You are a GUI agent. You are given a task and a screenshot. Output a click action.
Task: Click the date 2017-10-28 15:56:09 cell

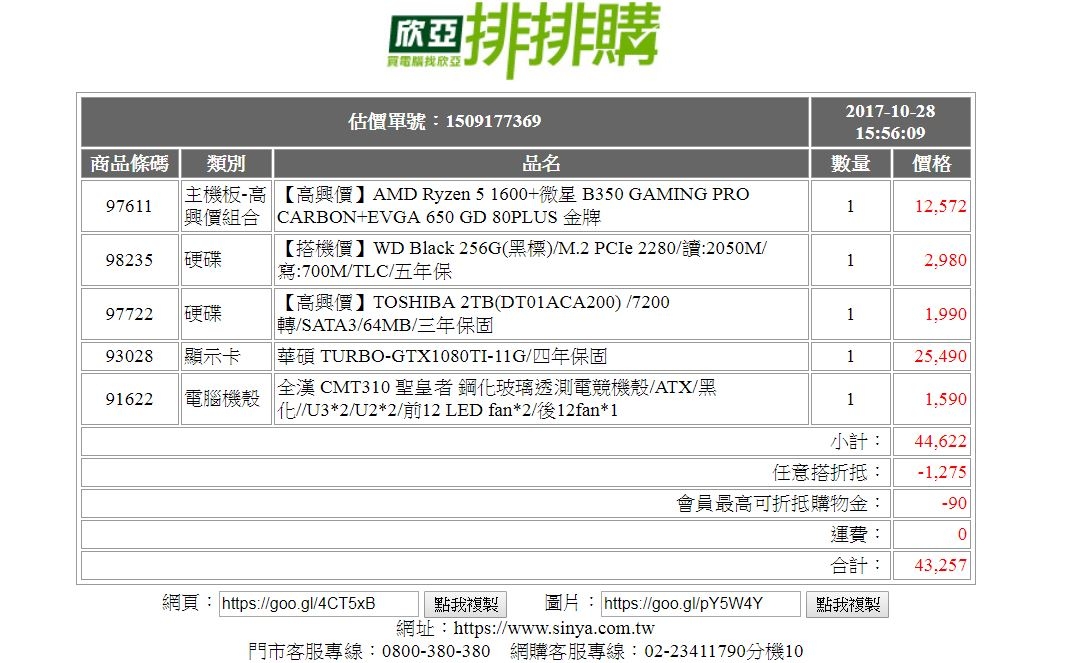tap(891, 122)
